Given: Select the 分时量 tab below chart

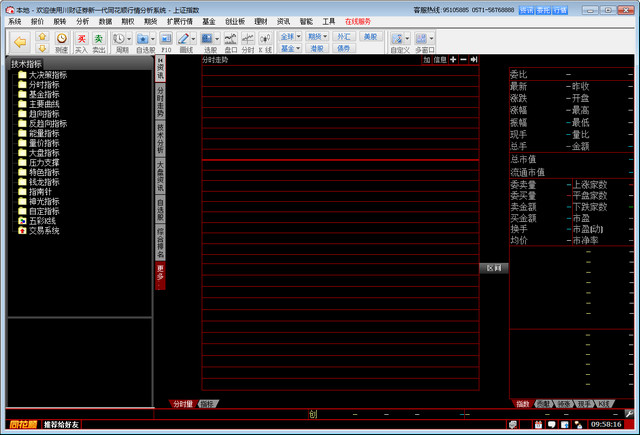Looking at the screenshot, I should (x=182, y=404).
